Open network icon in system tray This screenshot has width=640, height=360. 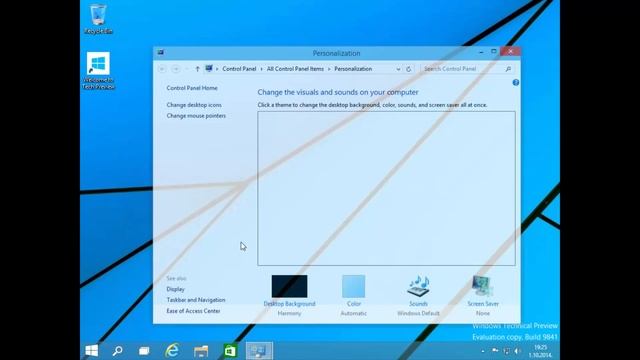[x=507, y=351]
